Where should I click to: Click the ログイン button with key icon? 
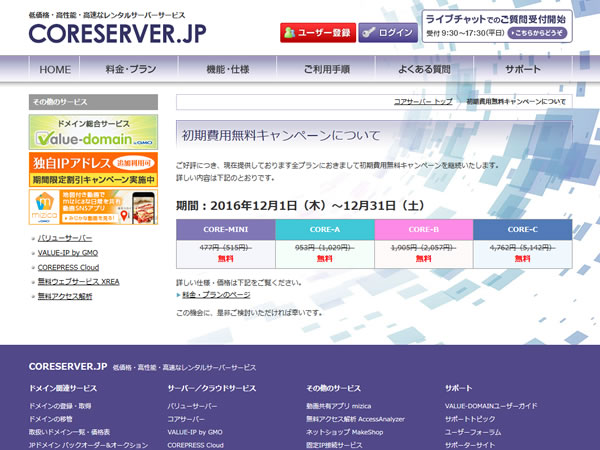point(388,33)
